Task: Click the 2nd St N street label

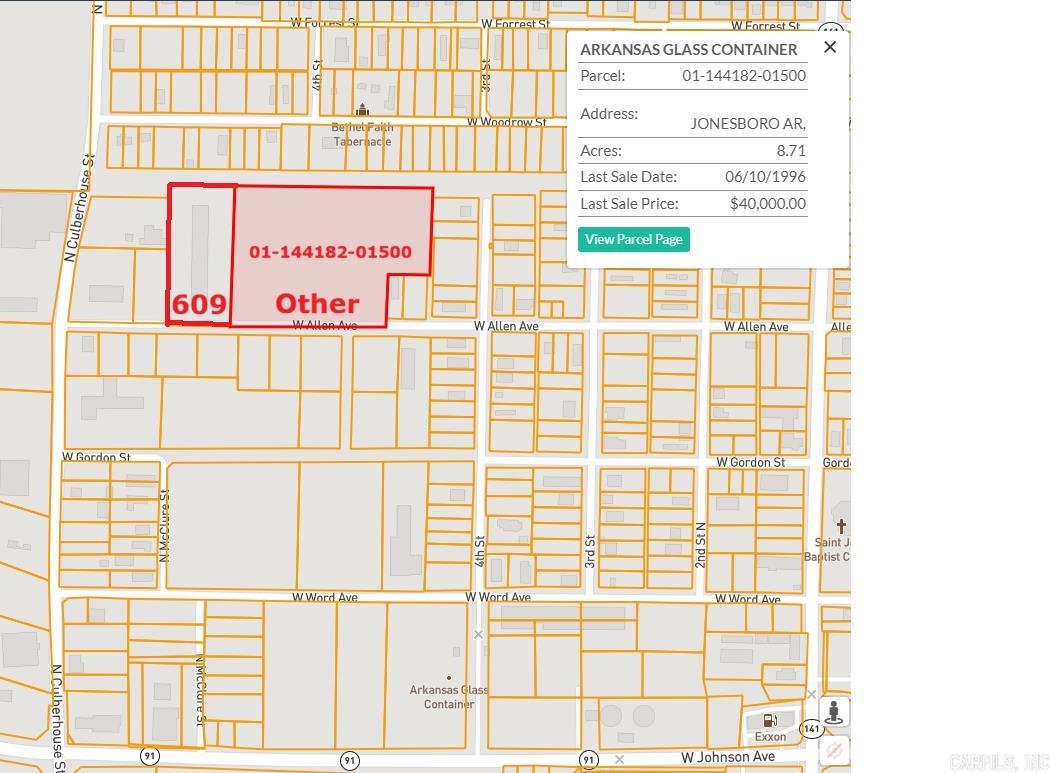Action: [700, 545]
